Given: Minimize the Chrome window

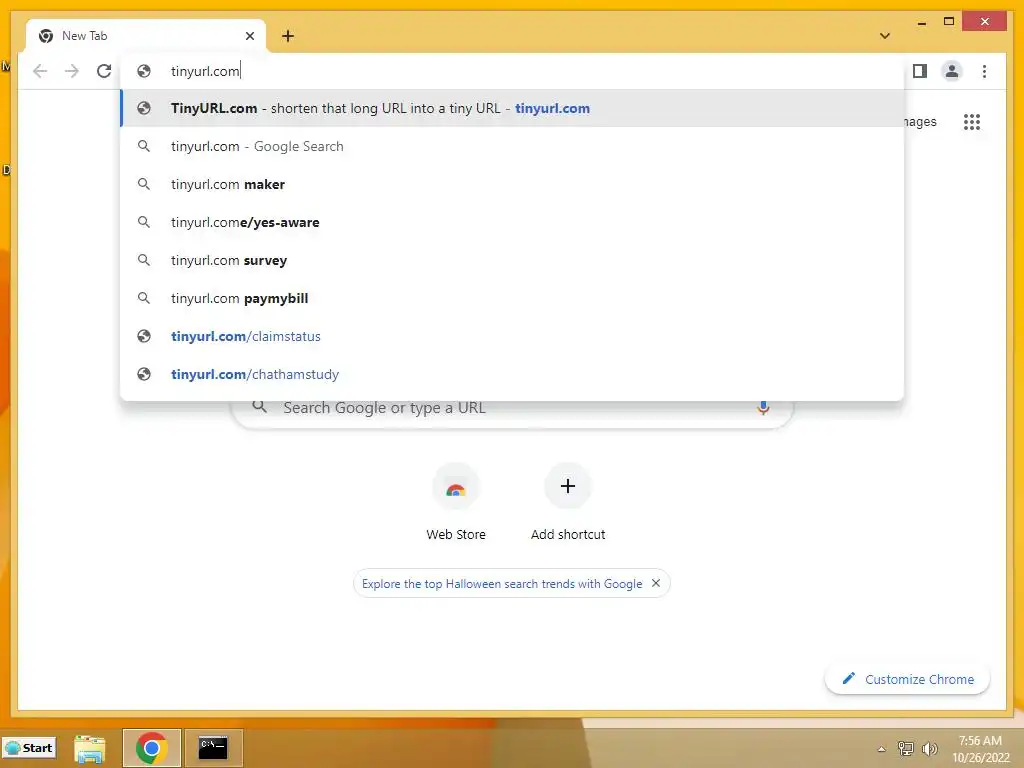Looking at the screenshot, I should coord(921,22).
